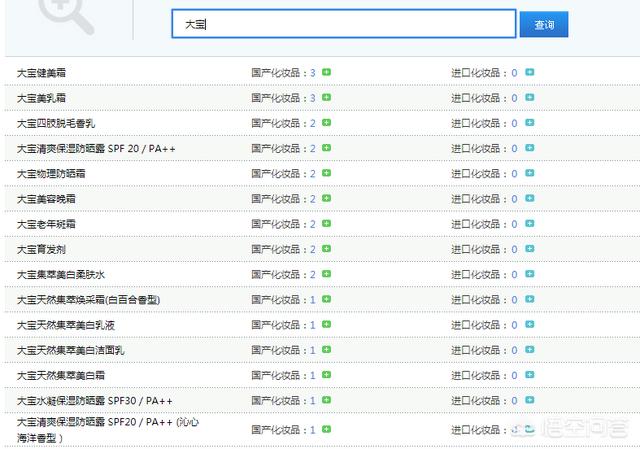Click domestic count 3 for 大宝美乳霜

pos(313,98)
